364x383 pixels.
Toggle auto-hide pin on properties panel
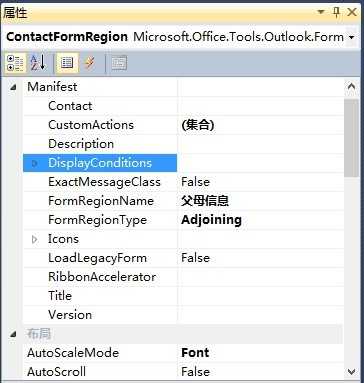[x=337, y=13]
